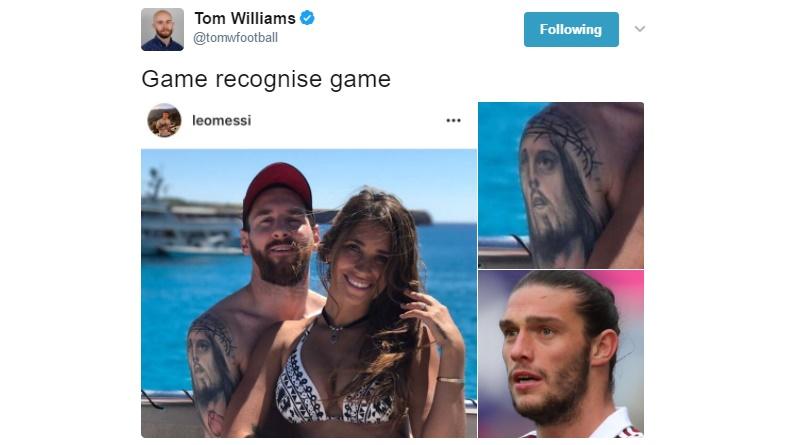
Task: Click the bracelet on the woman's wrist
Action: click(450, 381)
